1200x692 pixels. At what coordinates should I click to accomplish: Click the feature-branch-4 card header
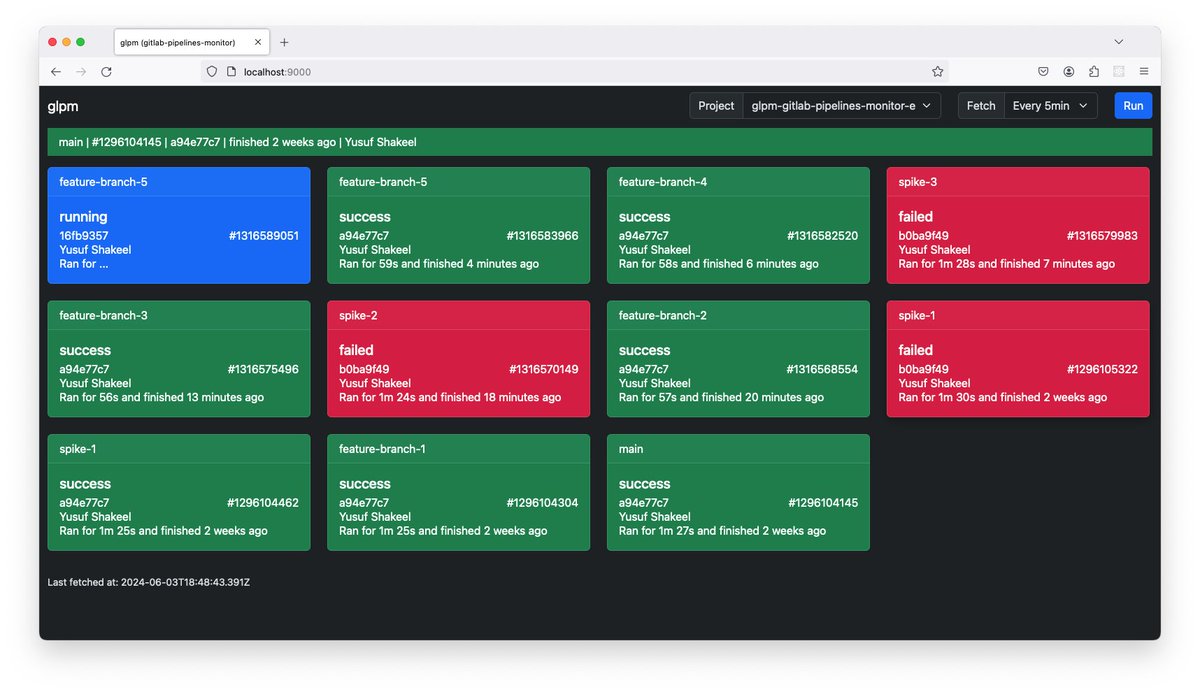pyautogui.click(x=738, y=182)
